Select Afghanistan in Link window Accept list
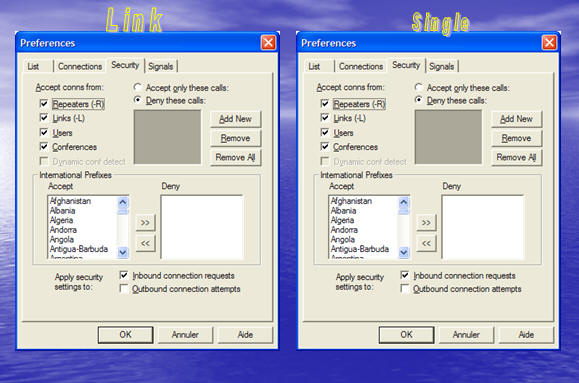Screen dimensions: 579x383 tap(83, 201)
